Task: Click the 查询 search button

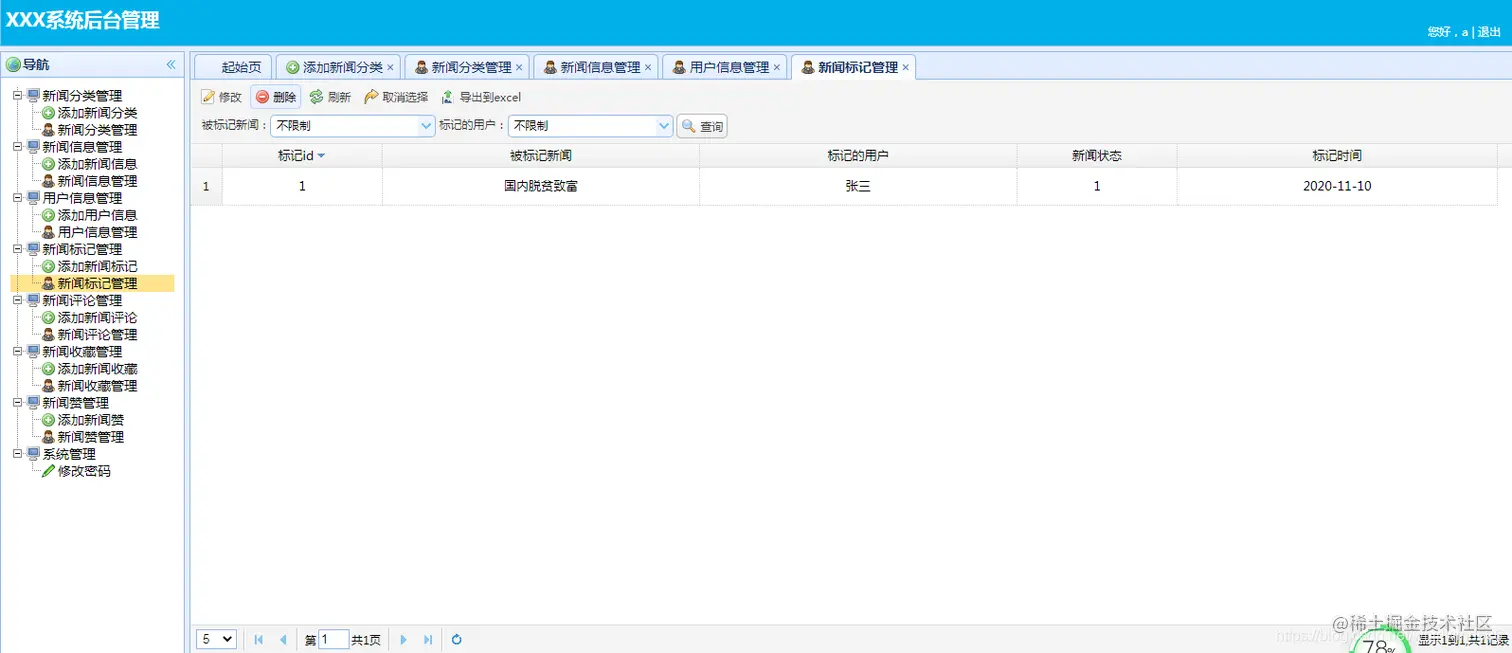Action: [x=702, y=127]
